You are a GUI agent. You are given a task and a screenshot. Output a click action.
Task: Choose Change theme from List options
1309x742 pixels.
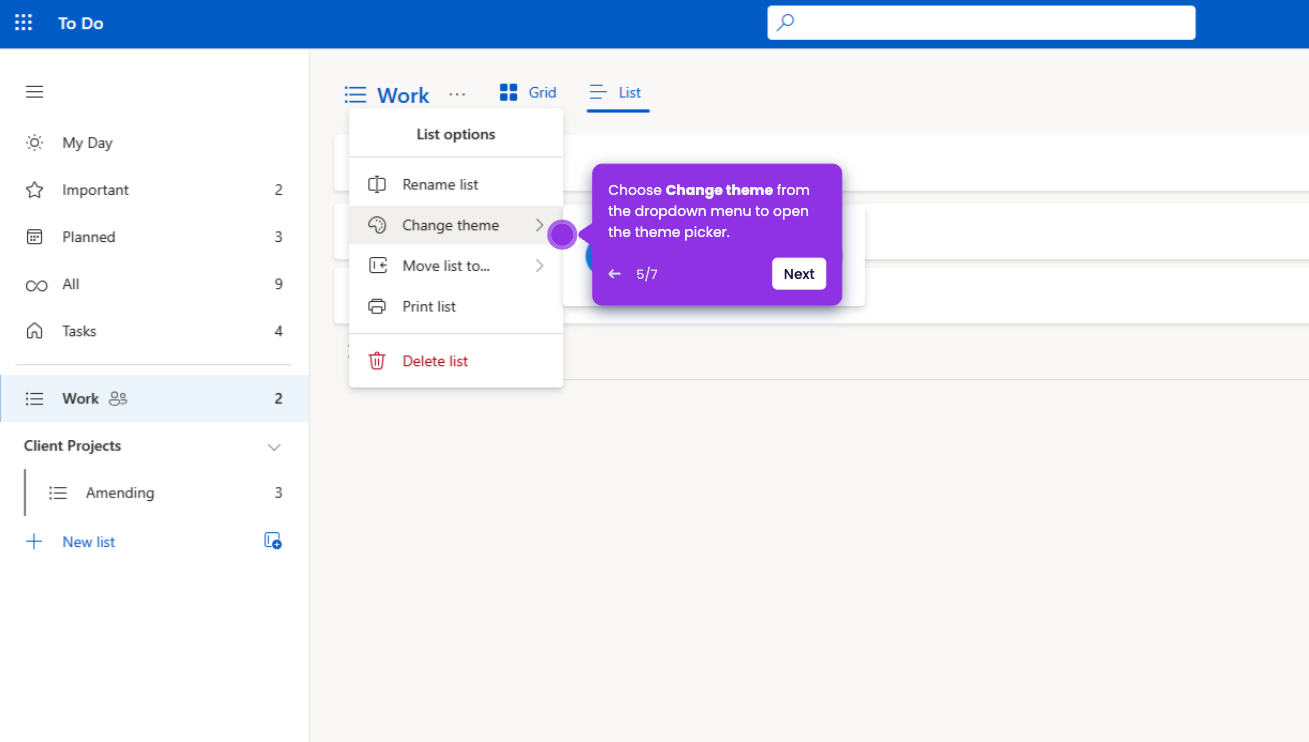[456, 225]
